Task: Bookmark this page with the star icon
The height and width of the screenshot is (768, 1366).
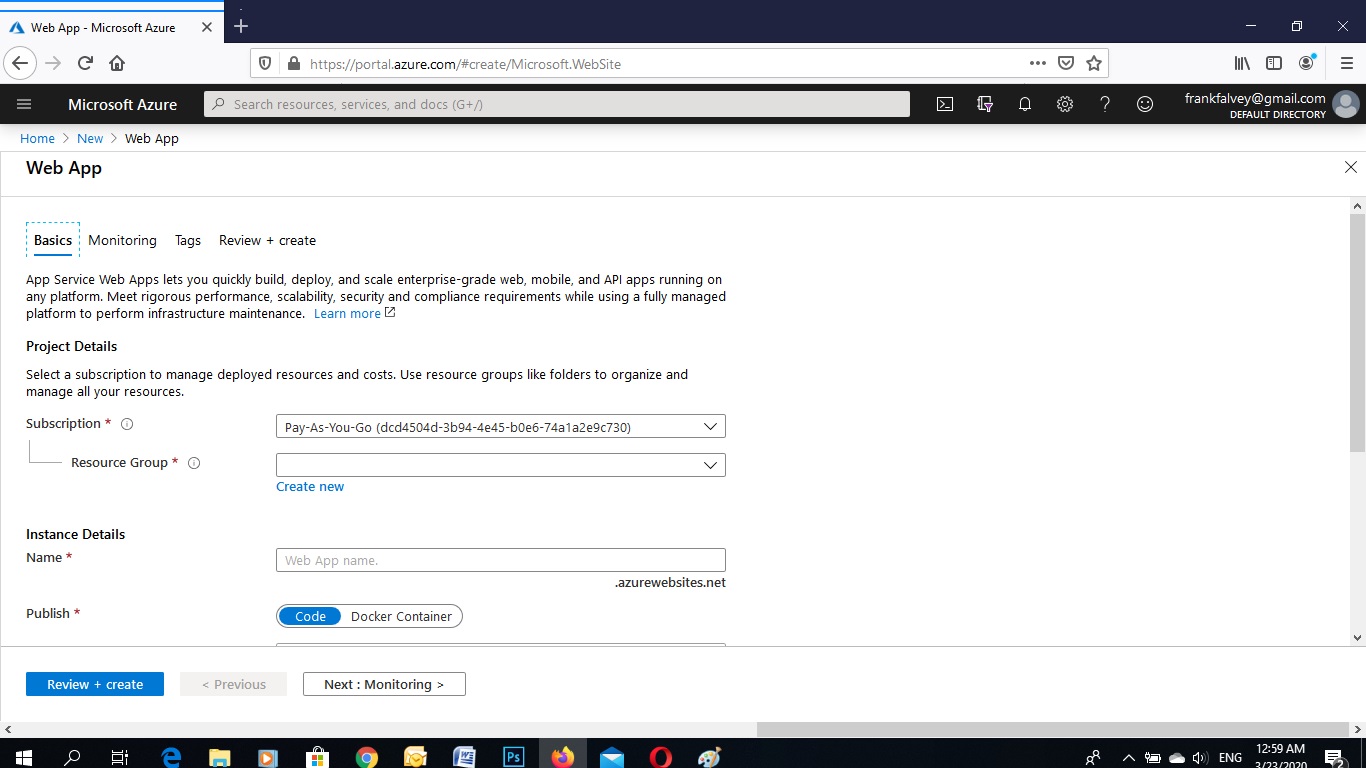Action: (x=1094, y=63)
